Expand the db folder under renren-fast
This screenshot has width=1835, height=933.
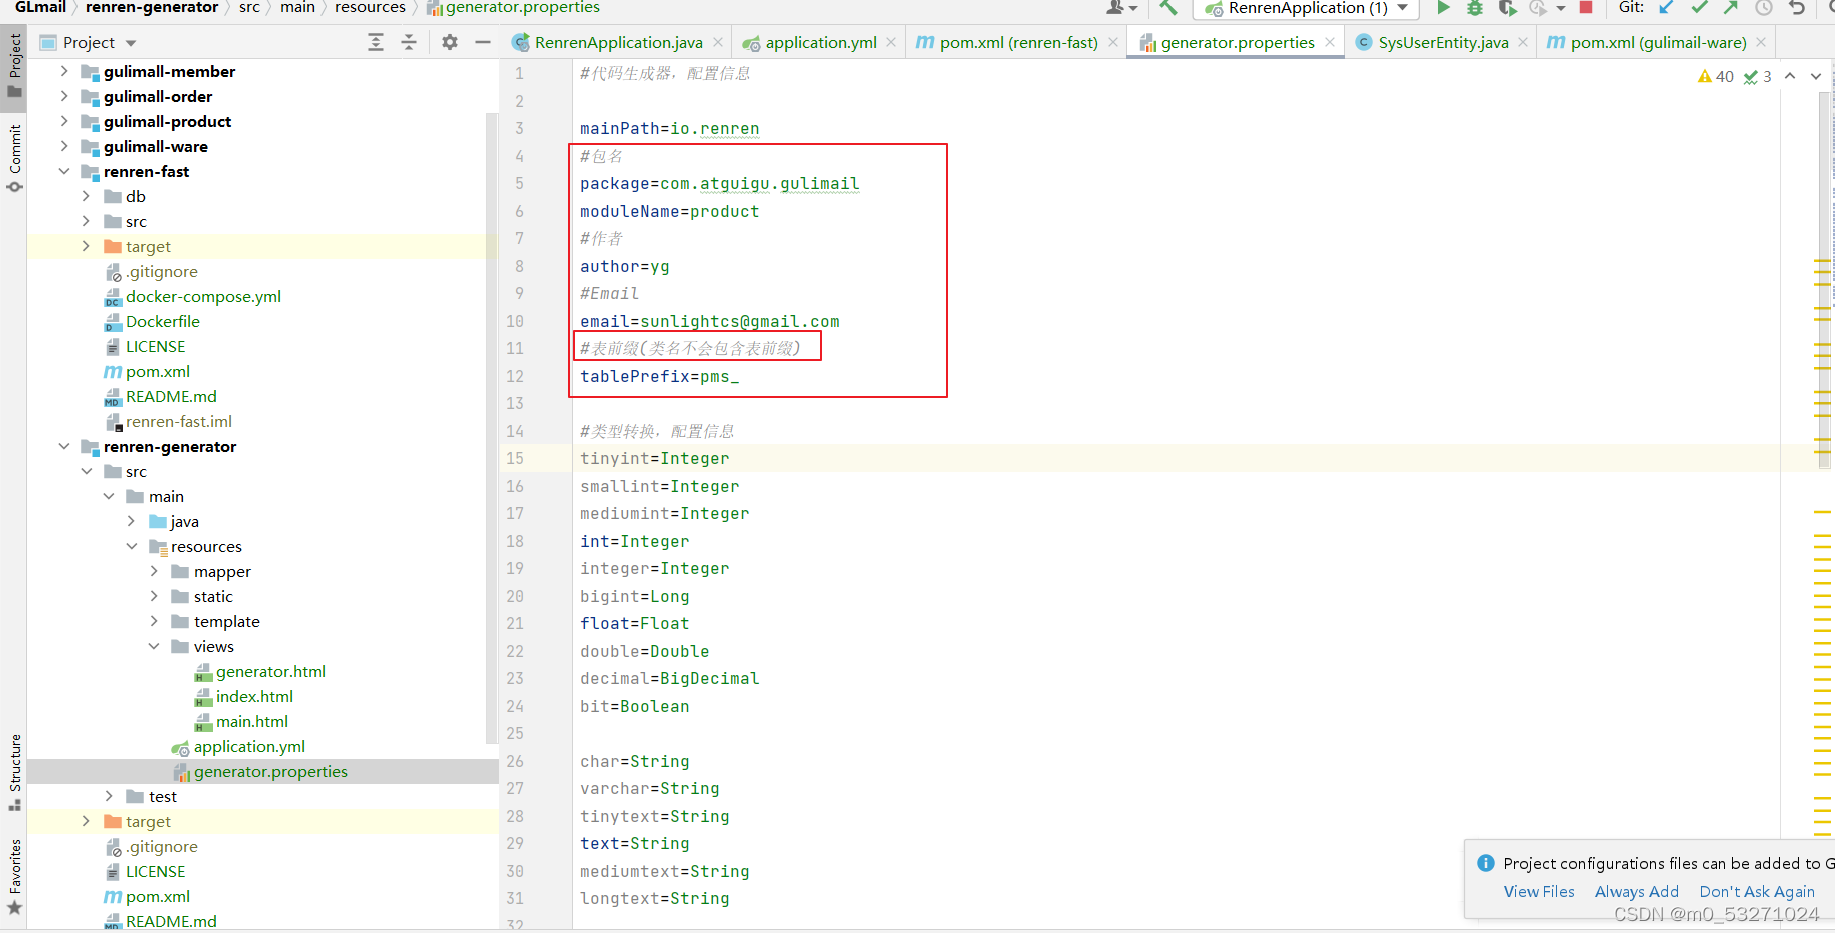(86, 196)
